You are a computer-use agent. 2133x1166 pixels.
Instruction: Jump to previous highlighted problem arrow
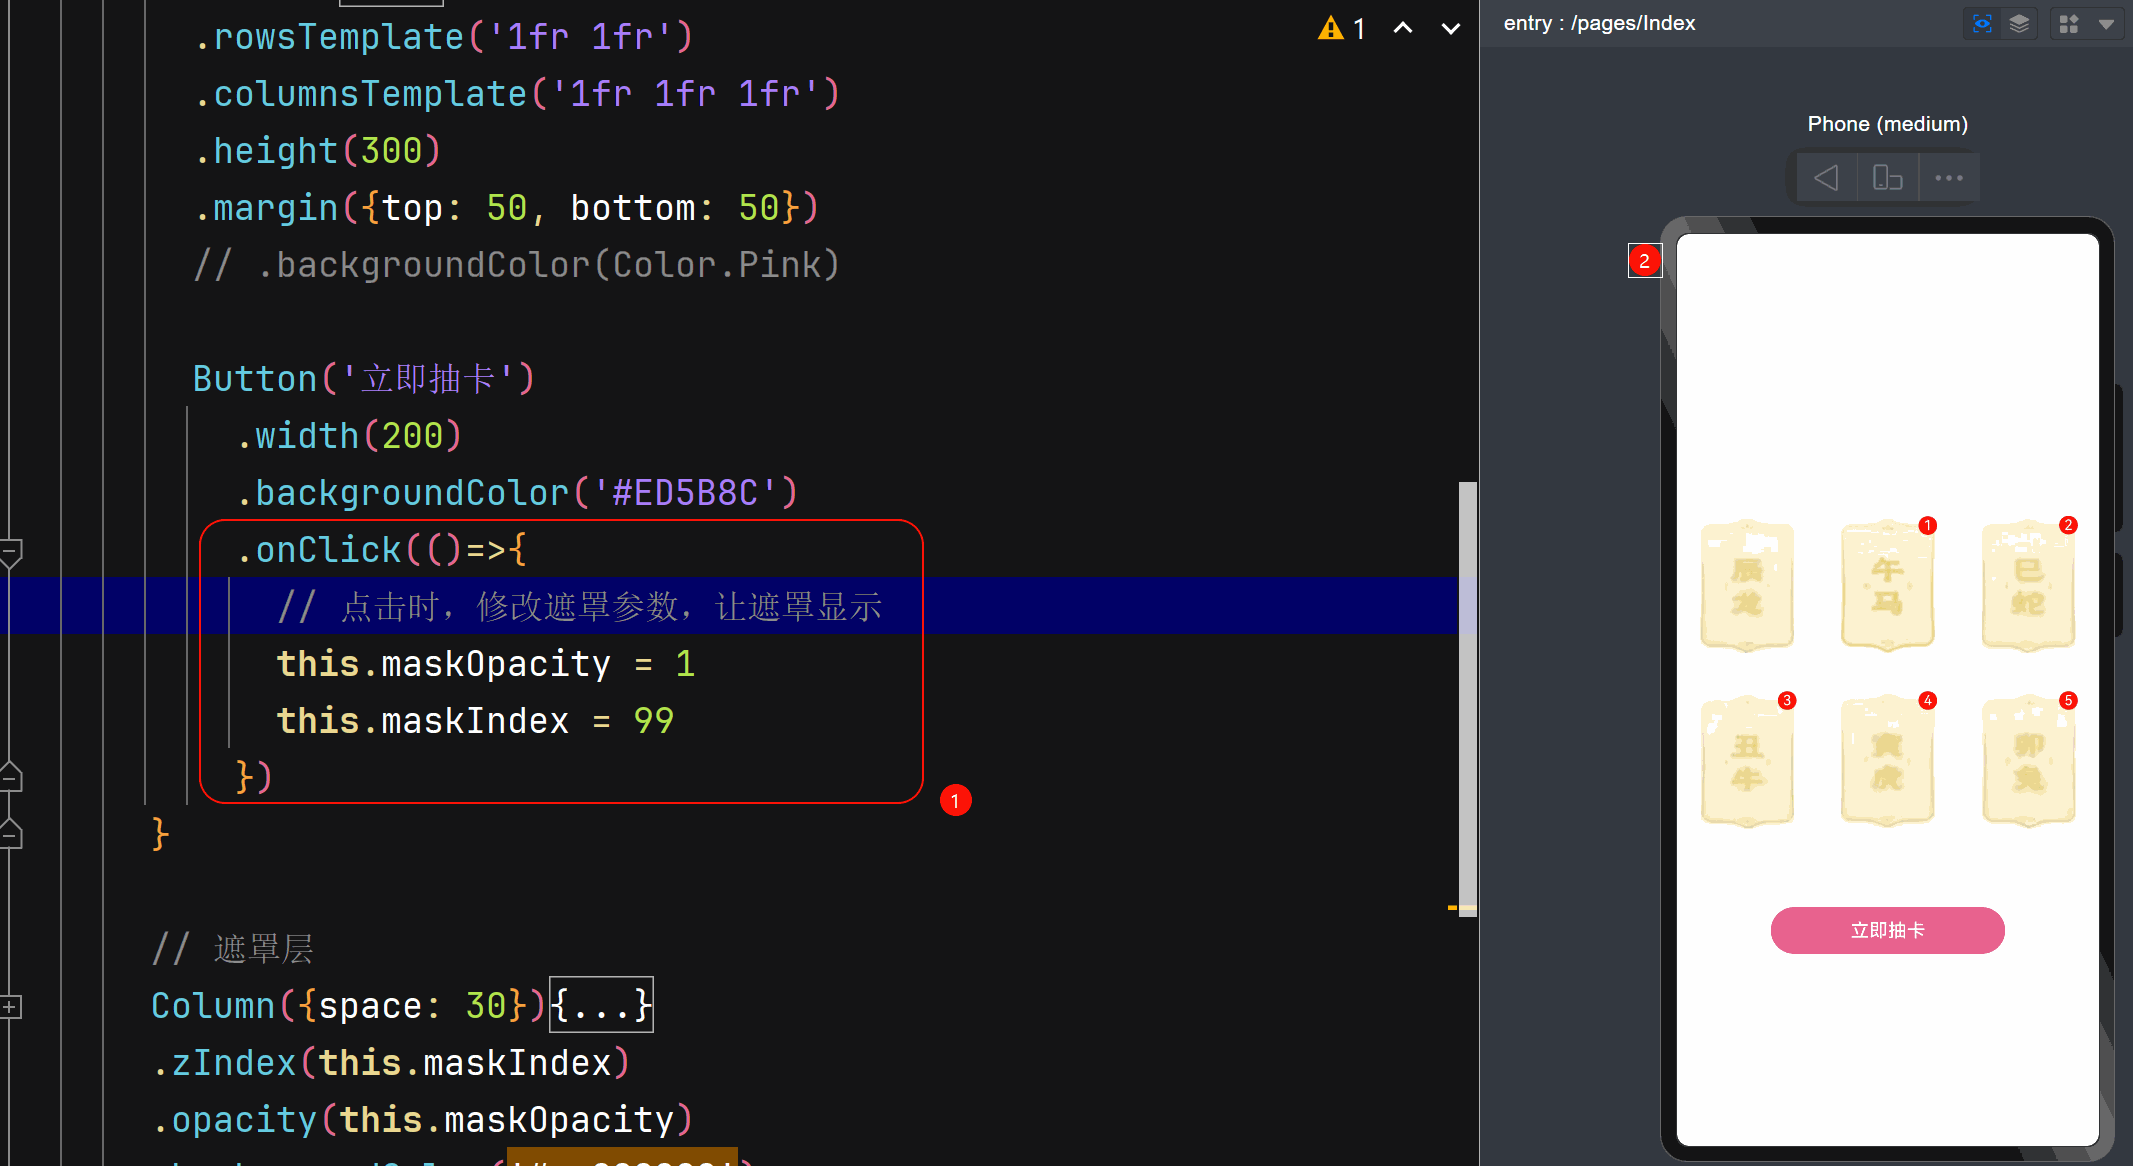coord(1403,28)
